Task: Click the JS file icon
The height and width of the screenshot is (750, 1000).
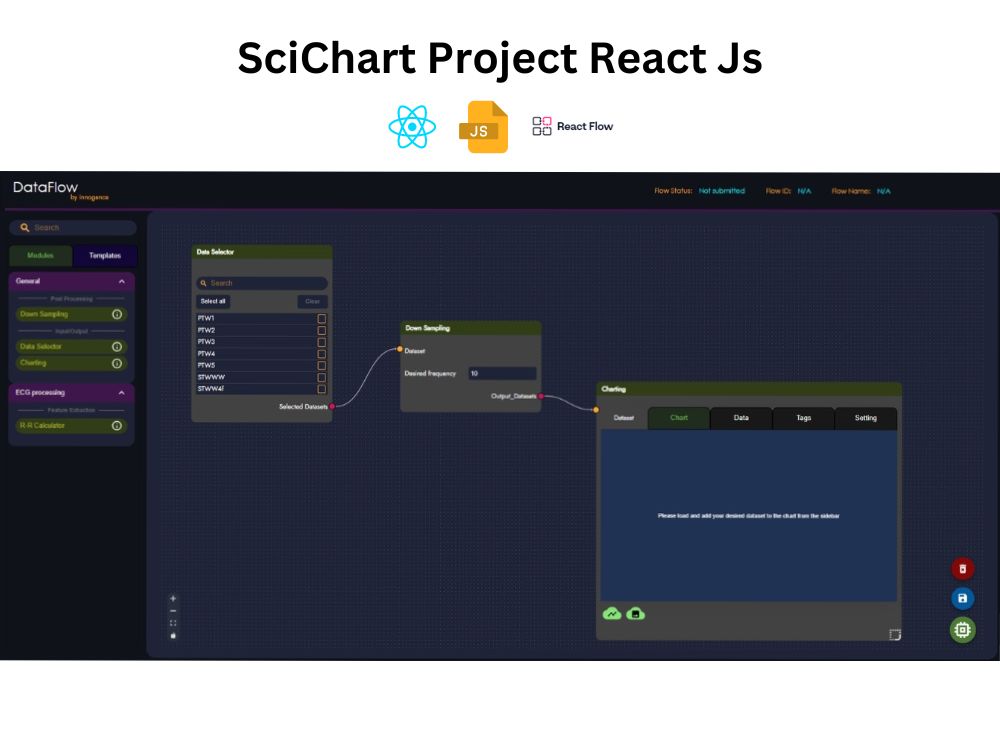Action: pyautogui.click(x=483, y=127)
